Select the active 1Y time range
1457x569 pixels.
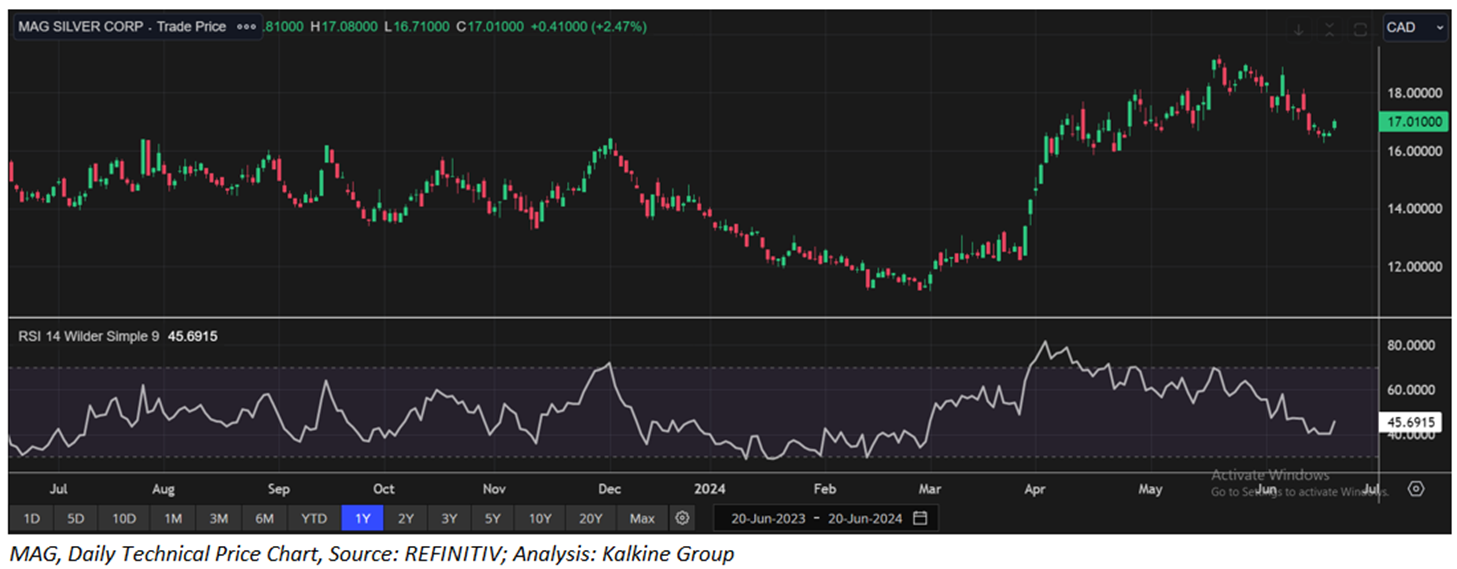362,518
